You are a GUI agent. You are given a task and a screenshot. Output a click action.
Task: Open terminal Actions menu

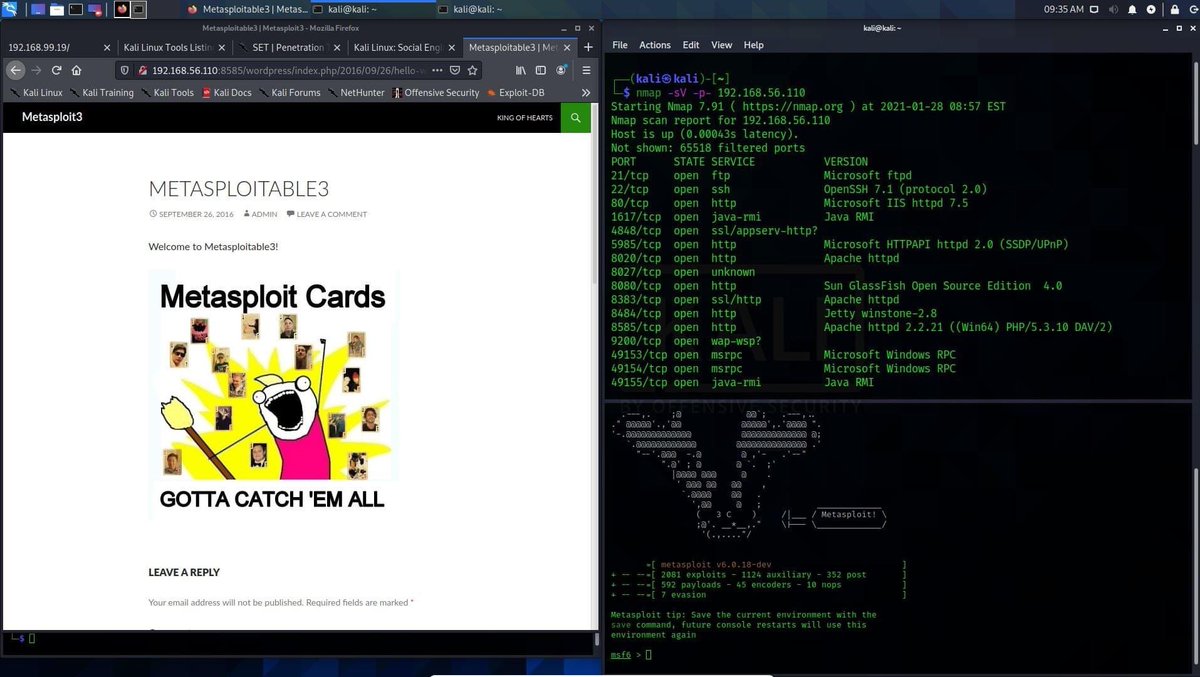click(x=655, y=45)
